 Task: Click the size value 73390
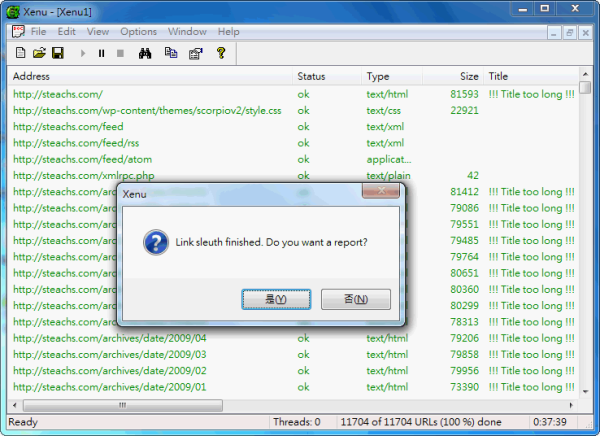pos(464,387)
